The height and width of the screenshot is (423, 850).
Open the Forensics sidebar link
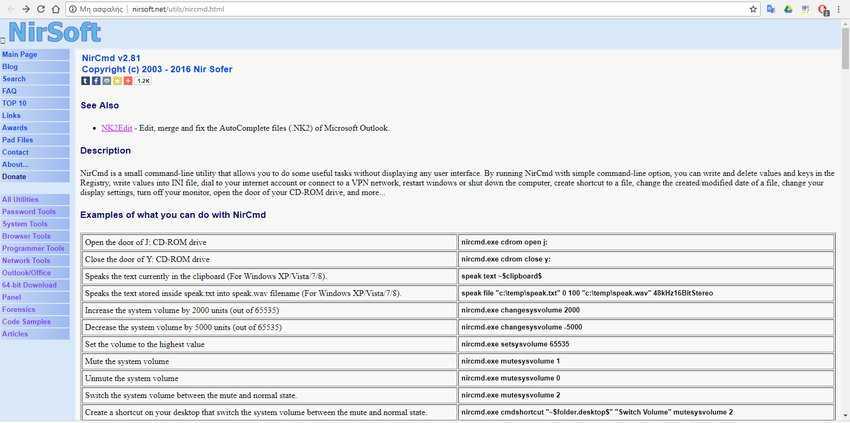pyautogui.click(x=35, y=309)
